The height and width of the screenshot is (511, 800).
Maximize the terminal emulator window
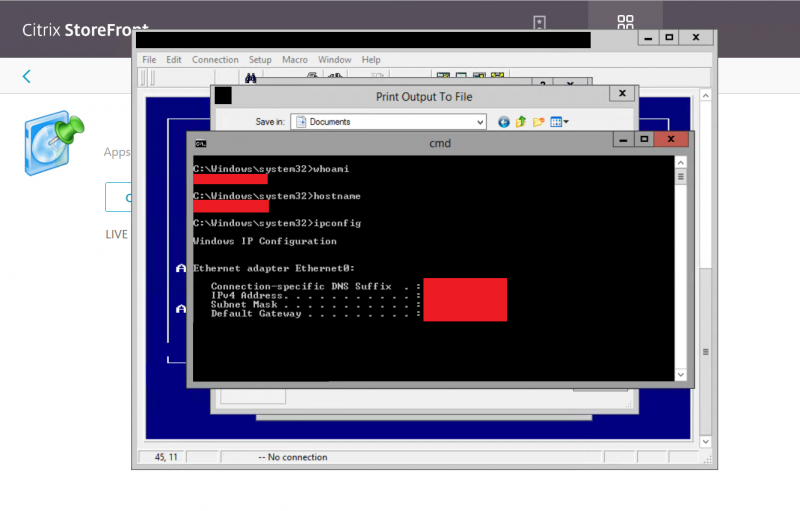pyautogui.click(x=669, y=38)
